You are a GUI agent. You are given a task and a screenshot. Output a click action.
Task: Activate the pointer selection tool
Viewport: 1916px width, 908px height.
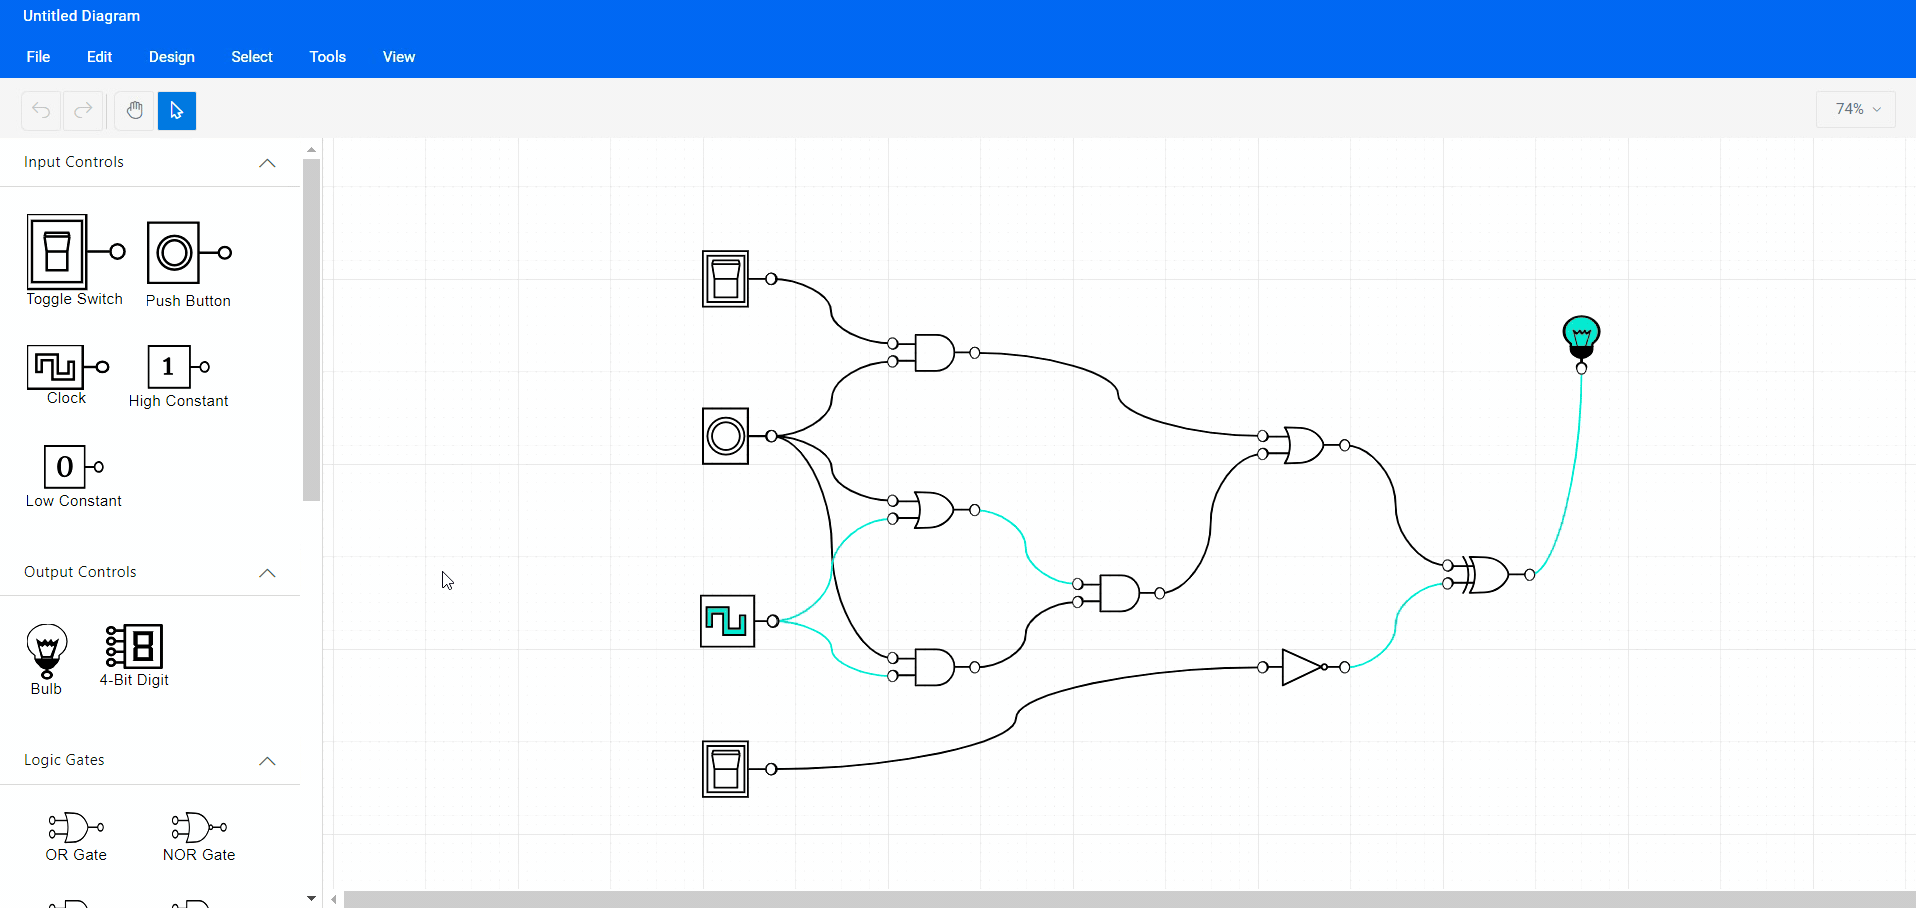coord(177,110)
